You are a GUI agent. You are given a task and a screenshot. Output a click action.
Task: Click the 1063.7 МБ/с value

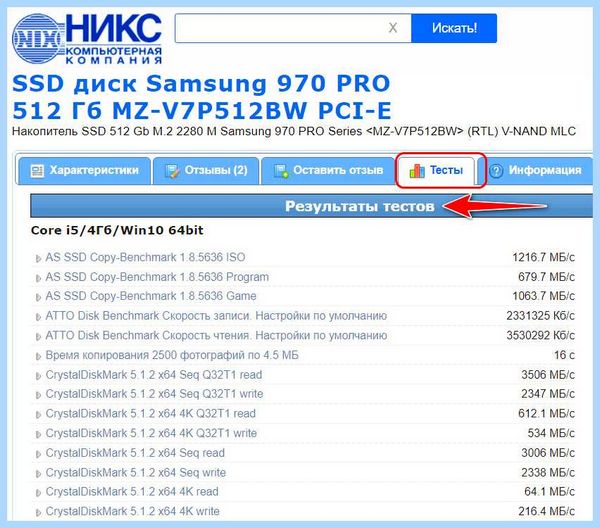coord(543,296)
